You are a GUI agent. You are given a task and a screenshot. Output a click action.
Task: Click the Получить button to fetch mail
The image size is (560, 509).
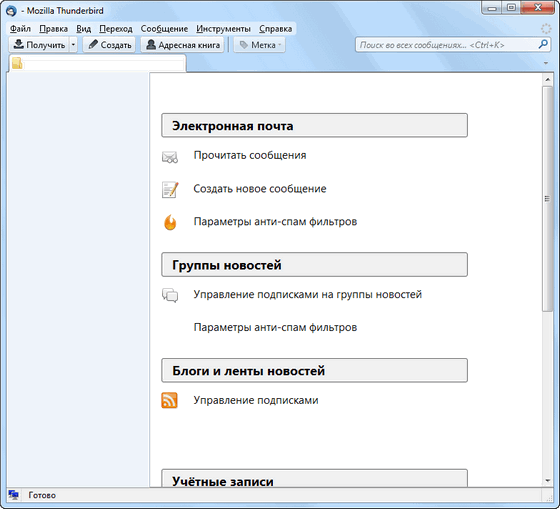39,45
